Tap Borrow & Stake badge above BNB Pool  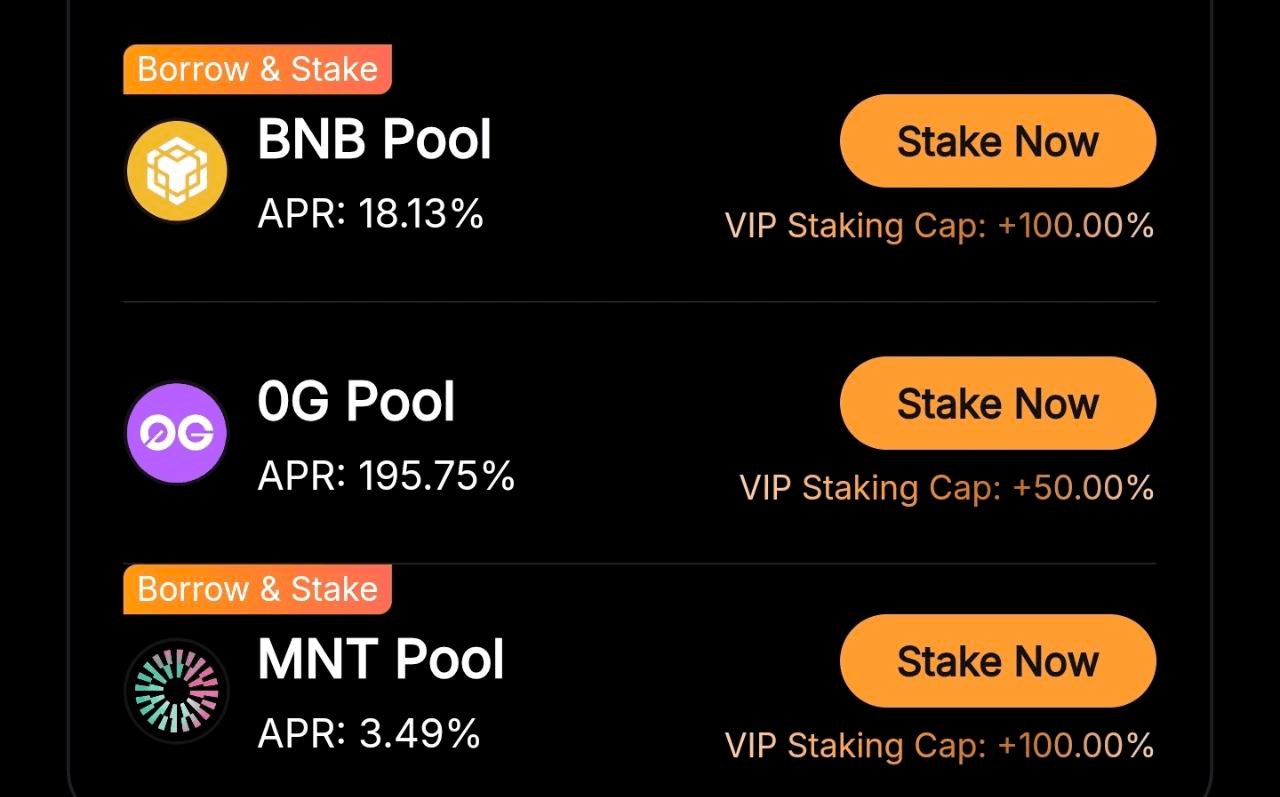point(257,70)
